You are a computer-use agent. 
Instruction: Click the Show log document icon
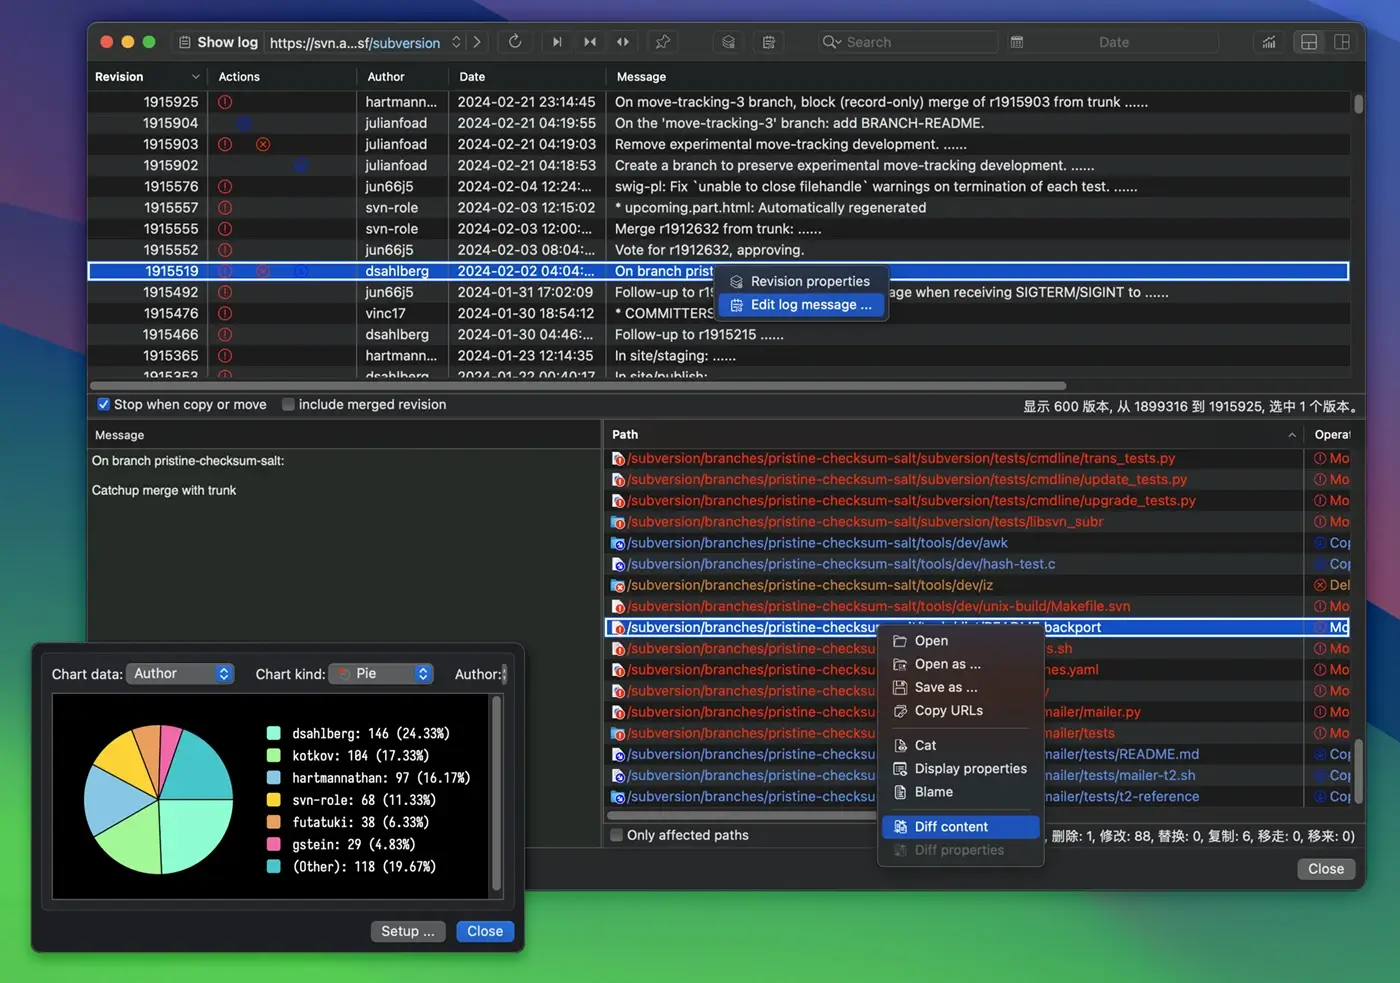[x=185, y=42]
